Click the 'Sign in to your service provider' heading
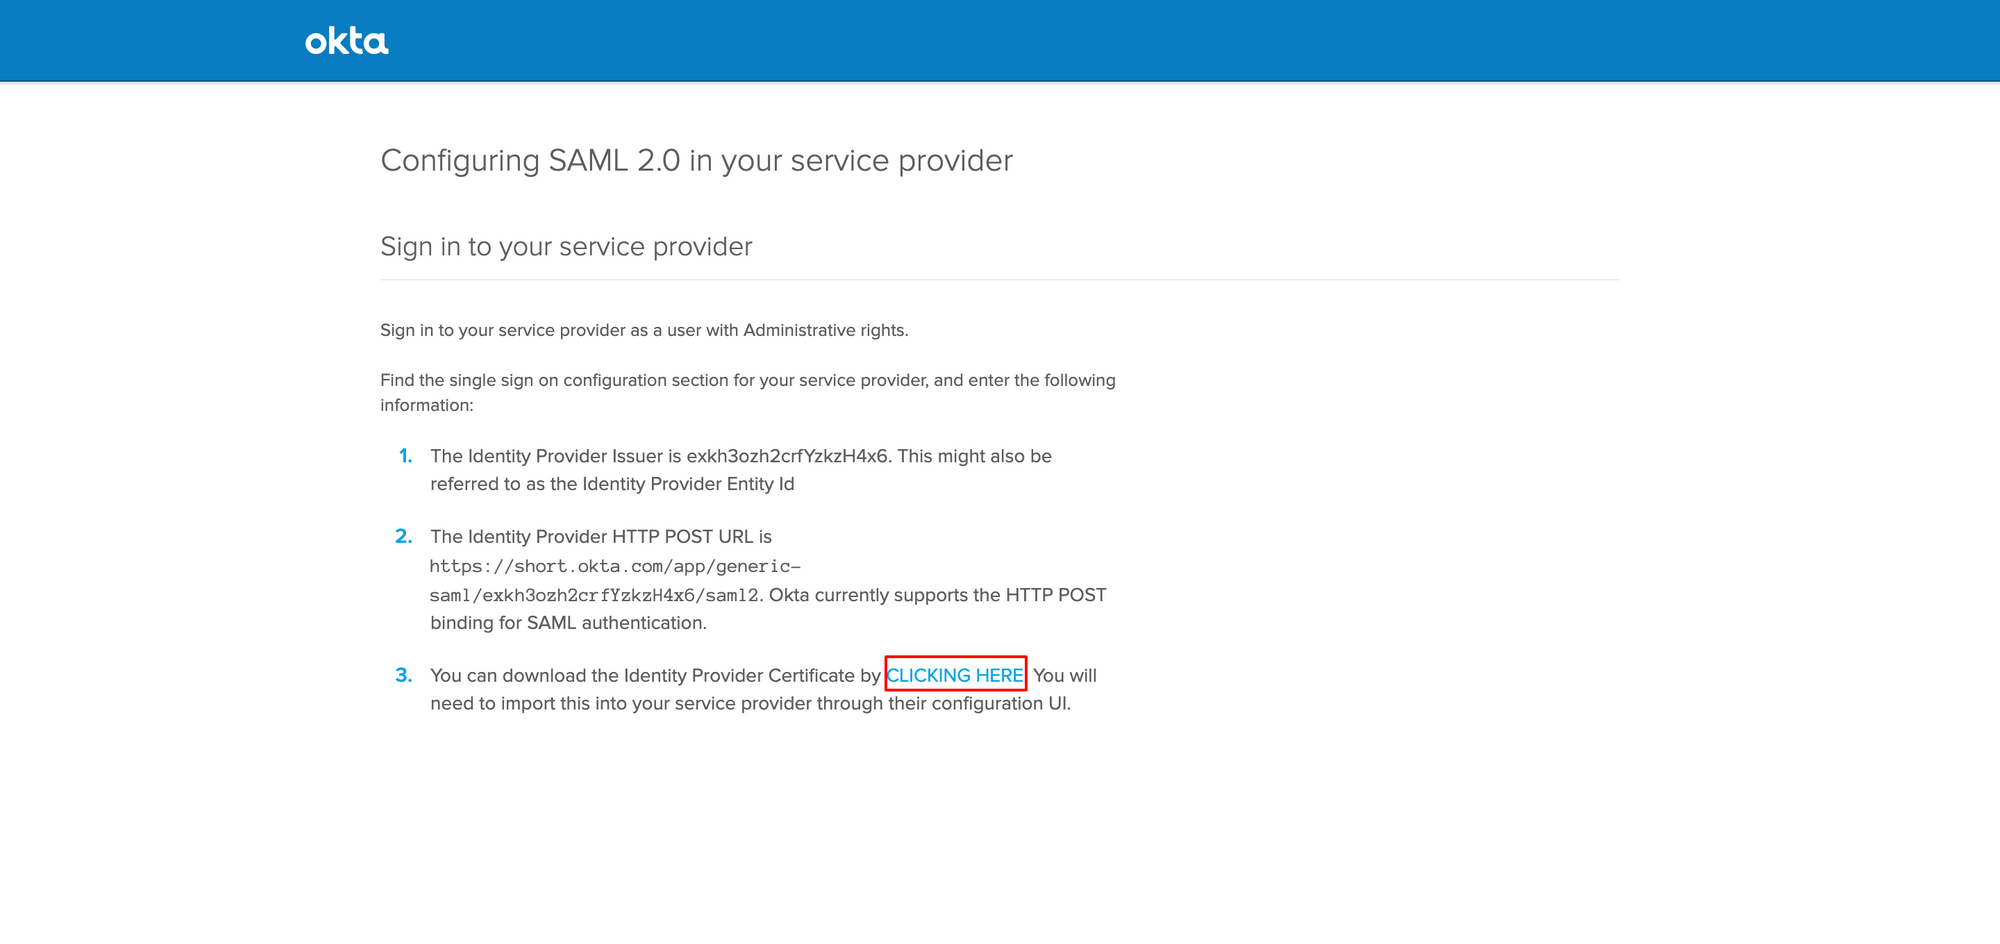 pyautogui.click(x=566, y=247)
